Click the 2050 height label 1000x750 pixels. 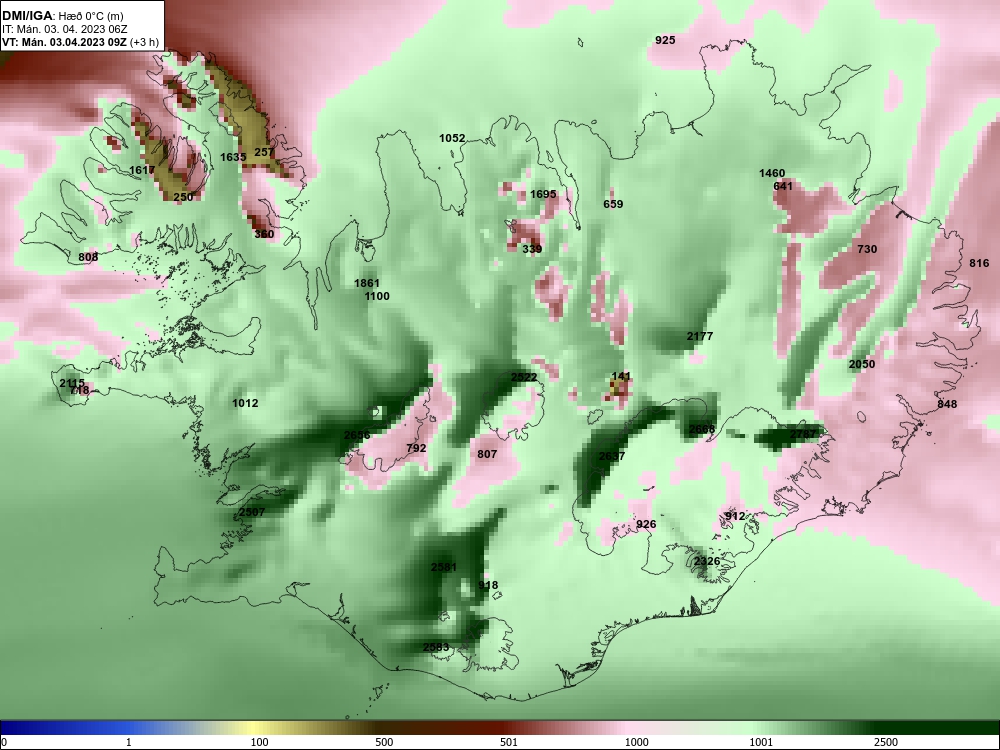[x=862, y=365]
